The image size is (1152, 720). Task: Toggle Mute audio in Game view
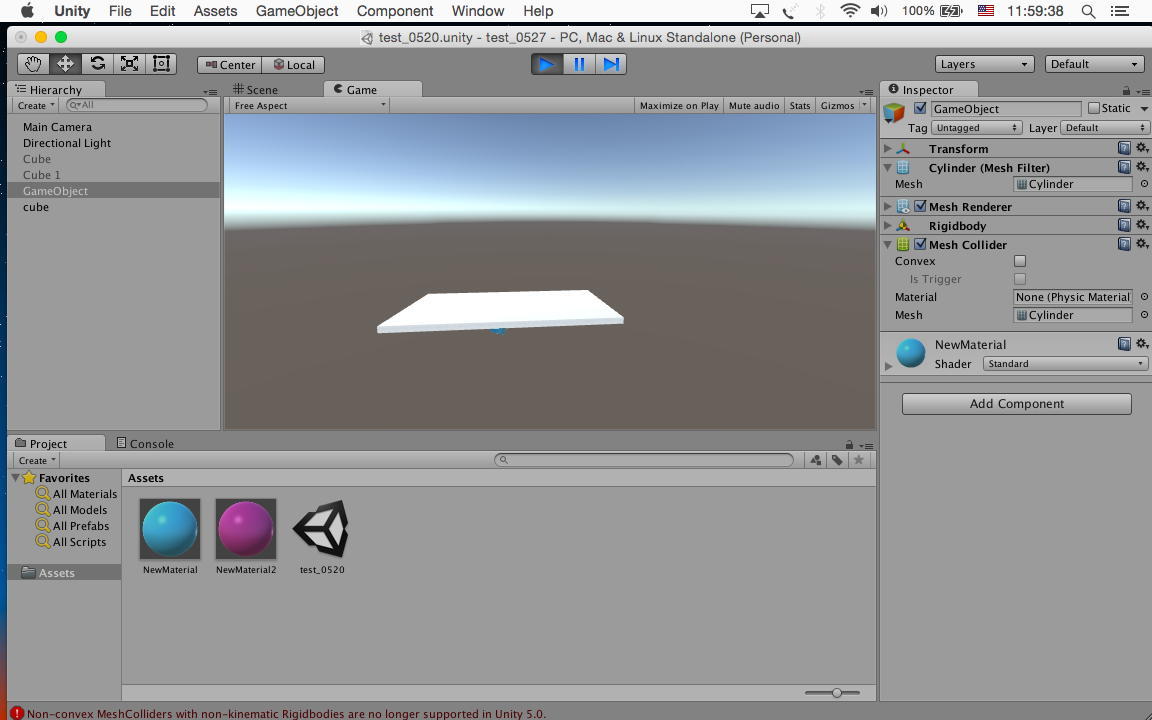pos(754,106)
